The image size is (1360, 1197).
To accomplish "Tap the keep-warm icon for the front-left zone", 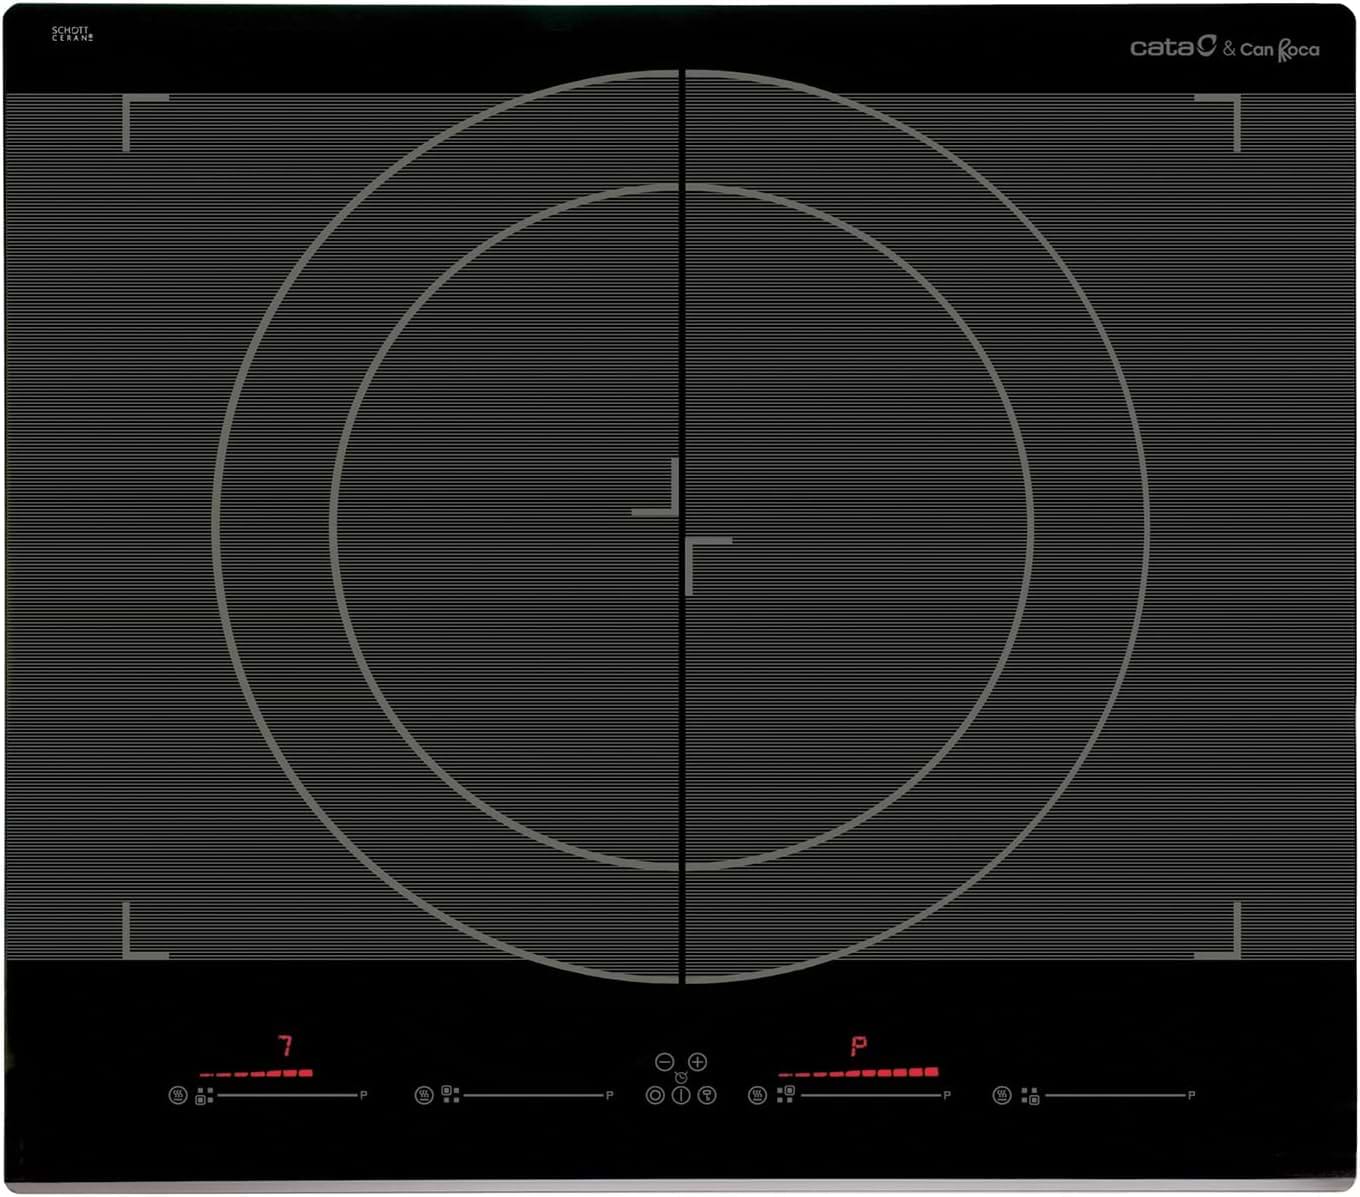I will [x=178, y=1095].
